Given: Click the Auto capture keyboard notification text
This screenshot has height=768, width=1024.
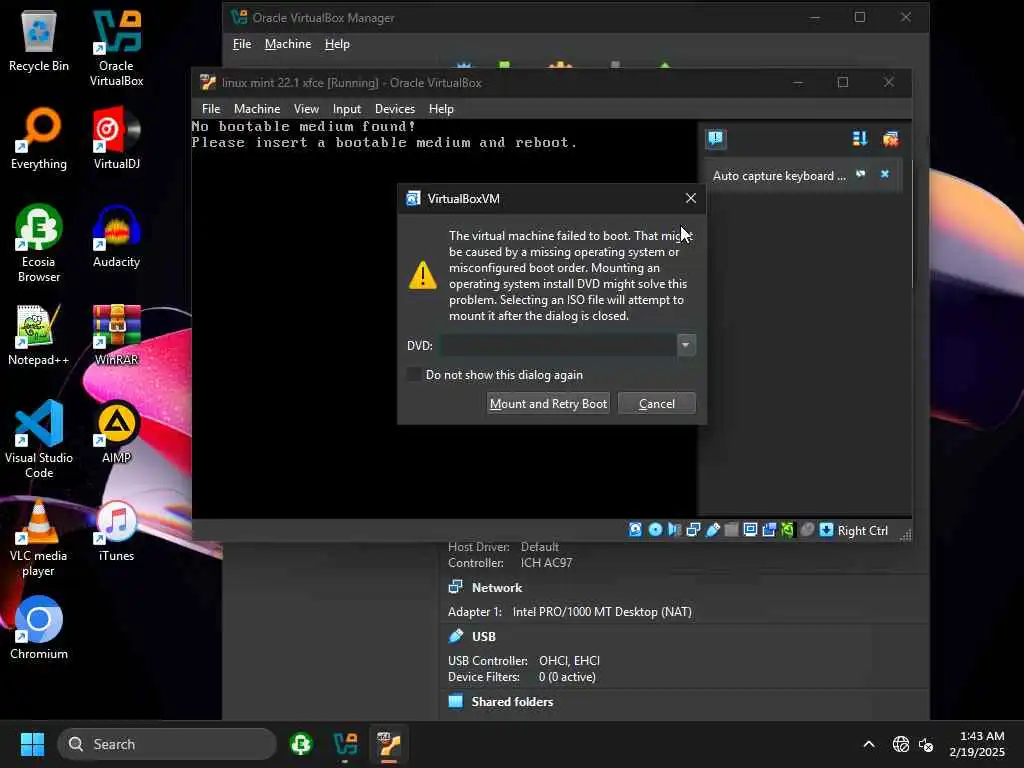Looking at the screenshot, I should [779, 176].
